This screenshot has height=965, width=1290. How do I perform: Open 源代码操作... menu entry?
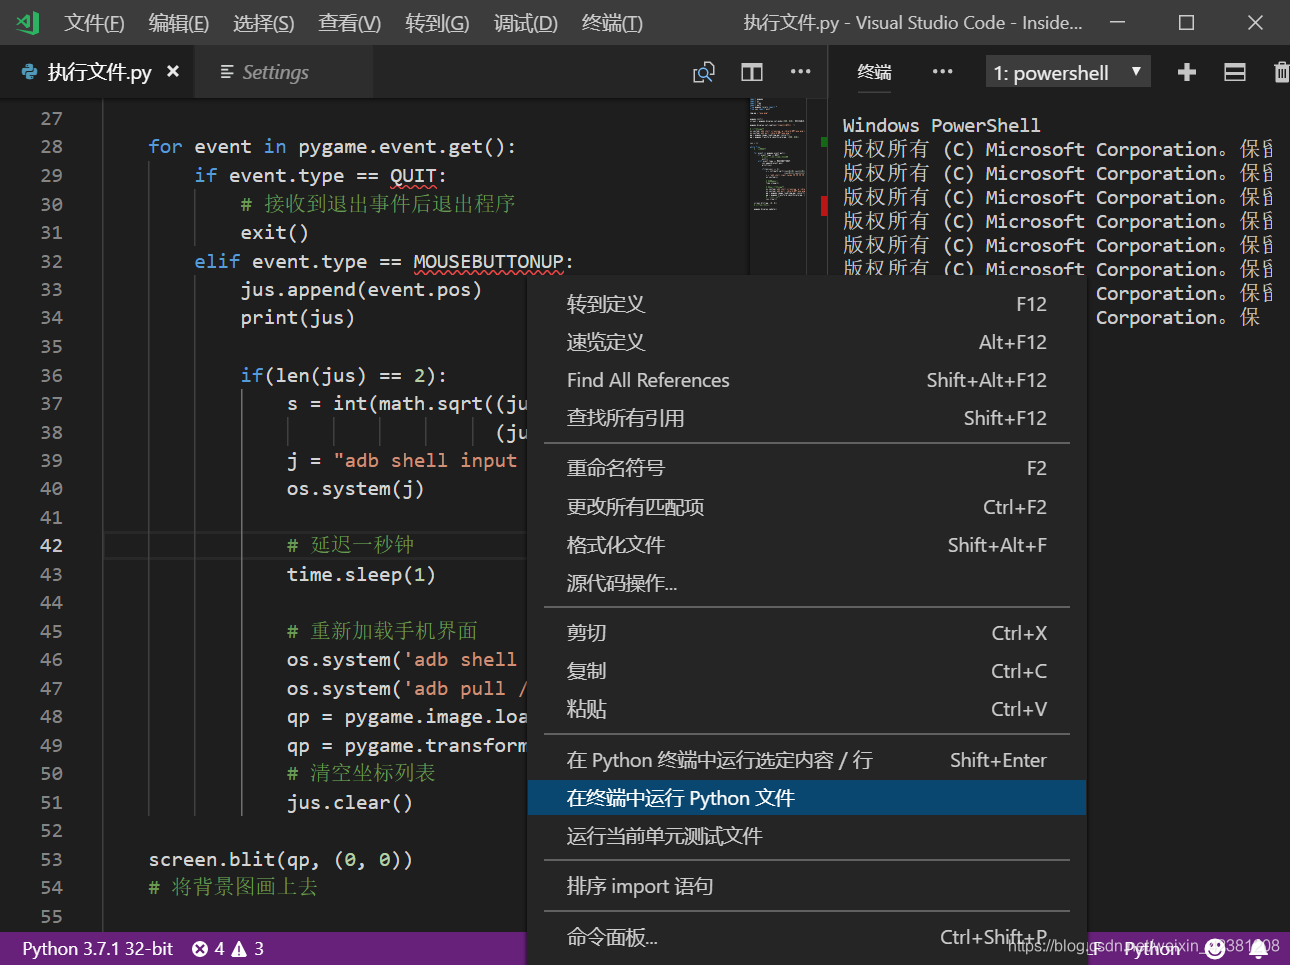[806, 583]
